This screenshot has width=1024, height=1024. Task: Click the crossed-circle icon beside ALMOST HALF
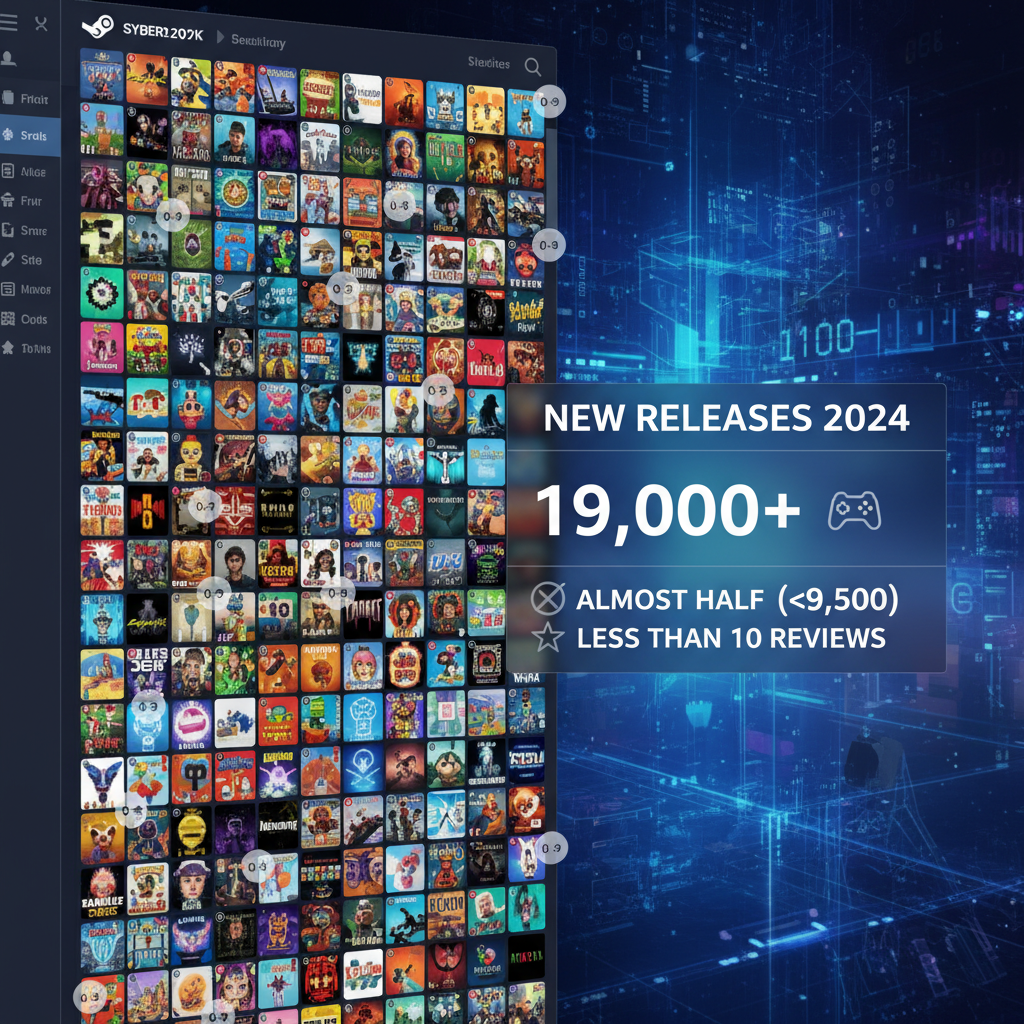tap(547, 600)
